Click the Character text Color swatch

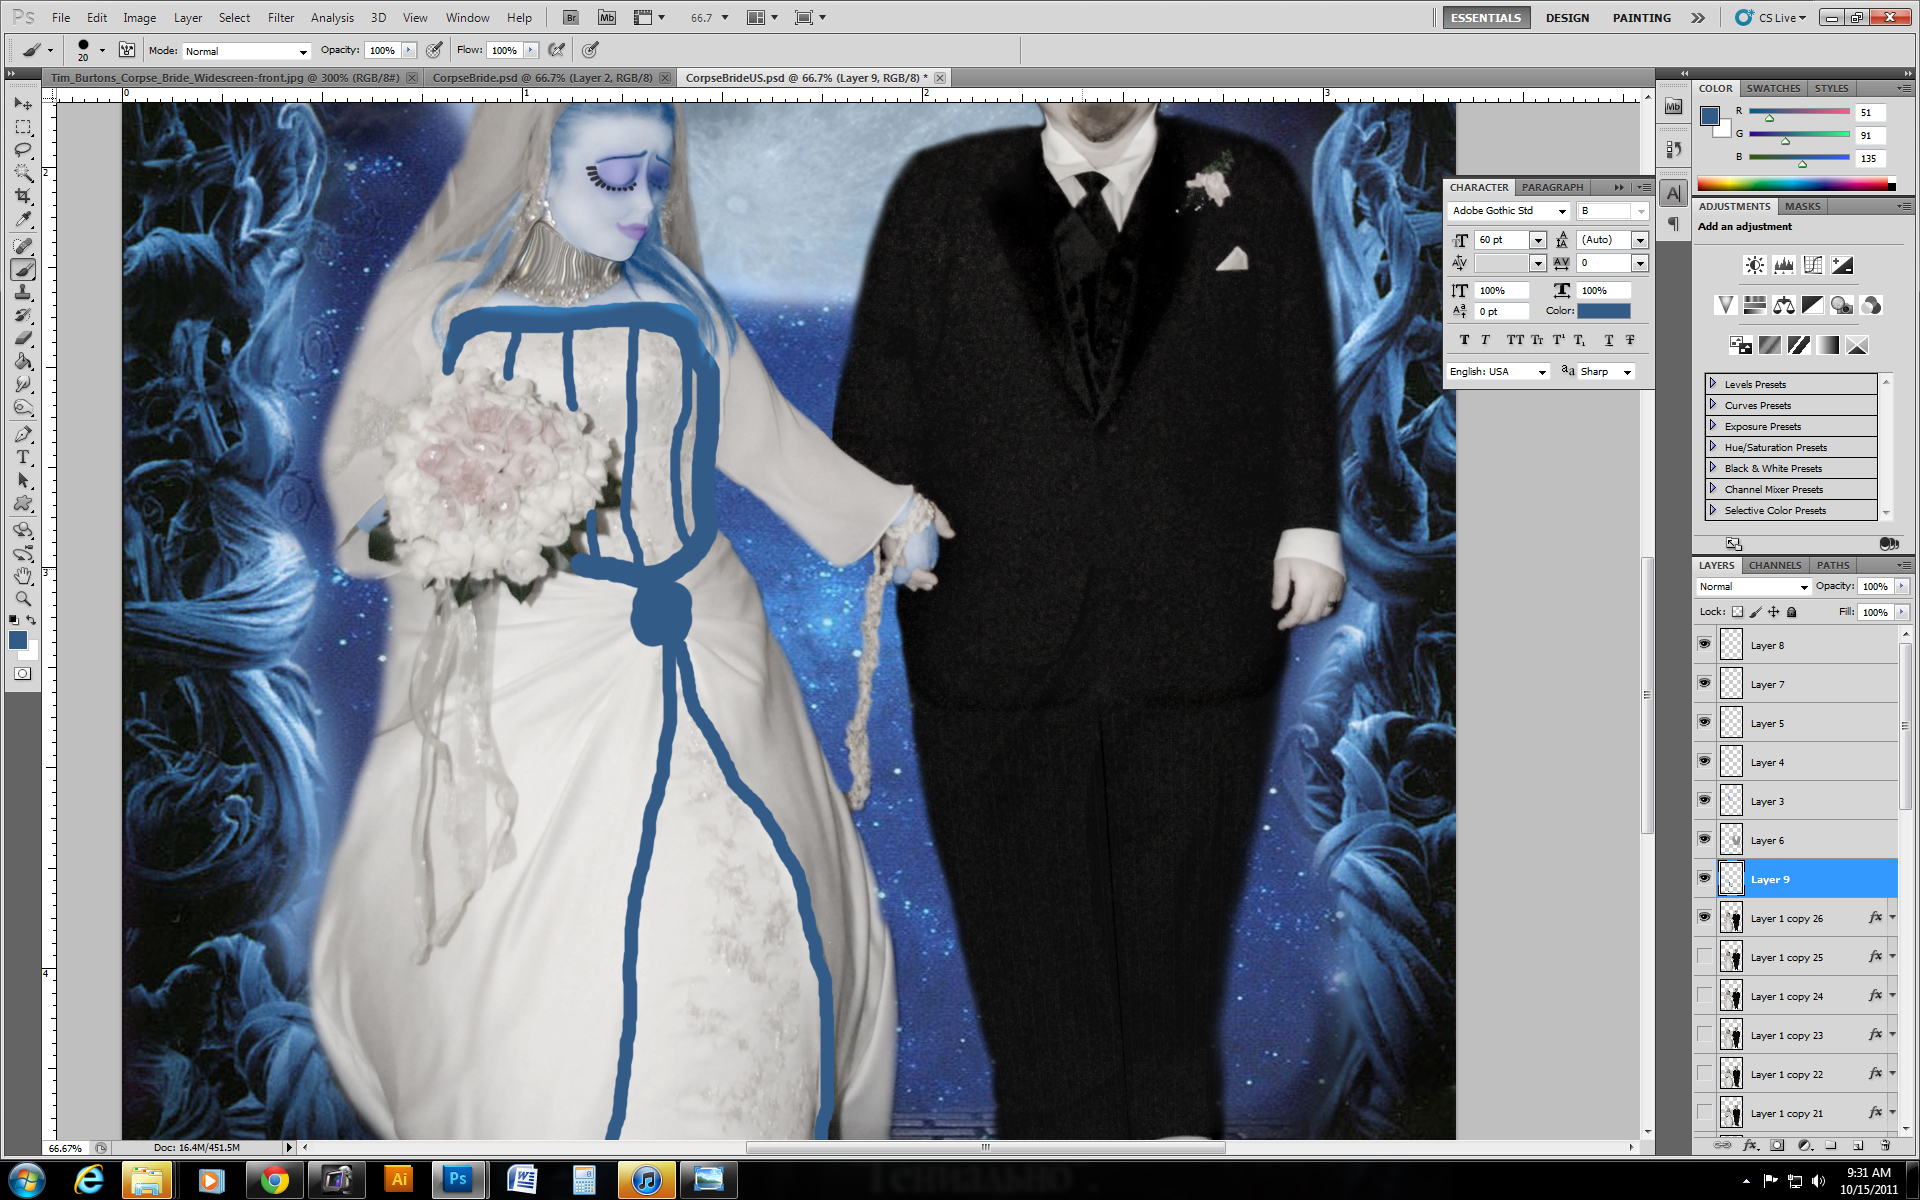[x=1604, y=311]
